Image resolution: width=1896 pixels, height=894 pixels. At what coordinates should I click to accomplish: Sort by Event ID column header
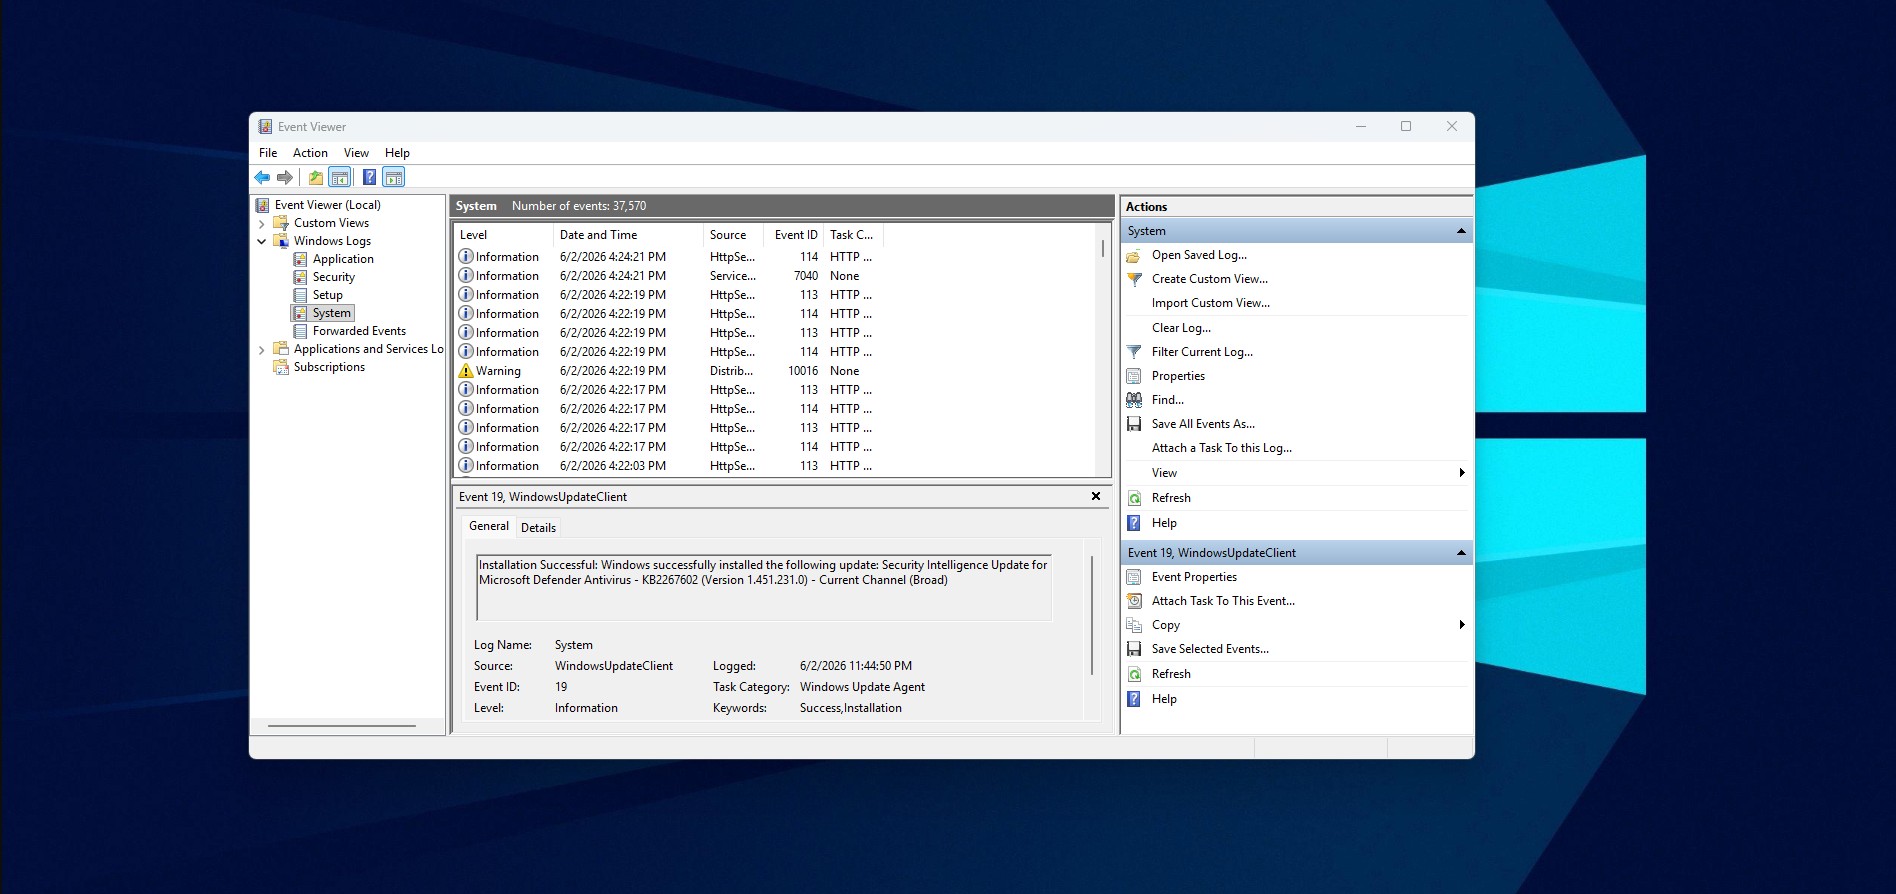[x=796, y=235]
